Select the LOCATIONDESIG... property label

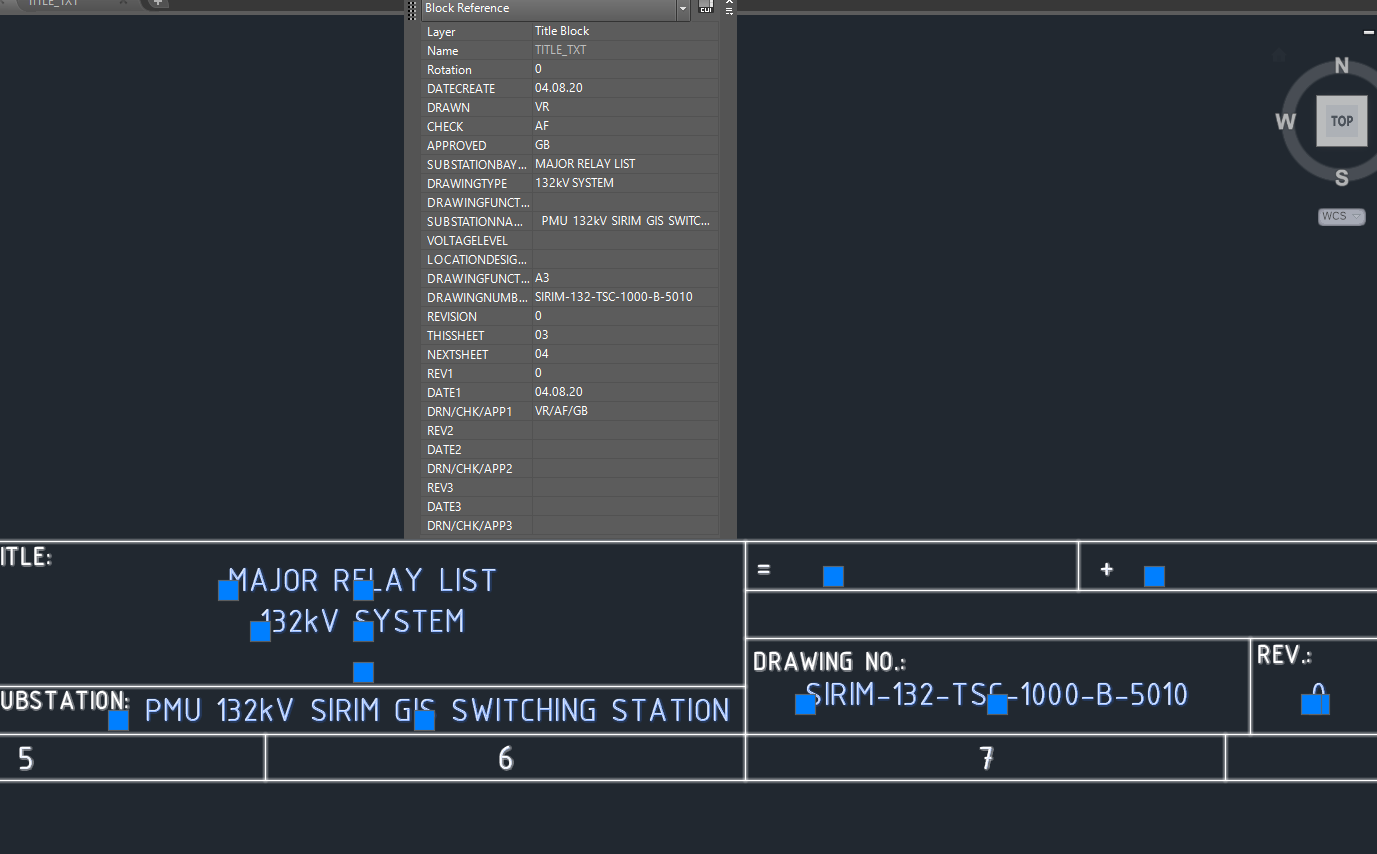(477, 260)
